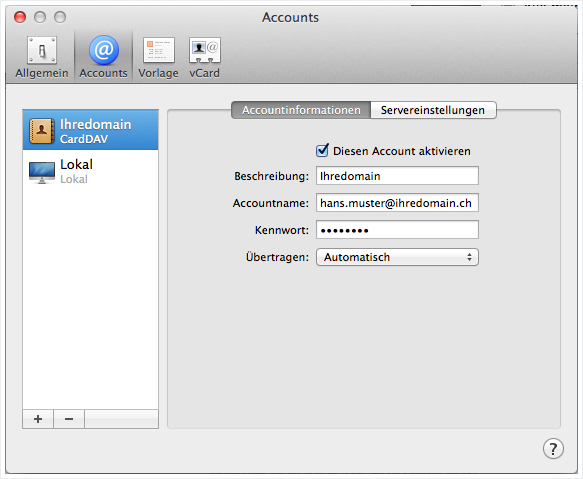583x479 pixels.
Task: Select the Ihredomain CardDAV account
Action: [90, 130]
